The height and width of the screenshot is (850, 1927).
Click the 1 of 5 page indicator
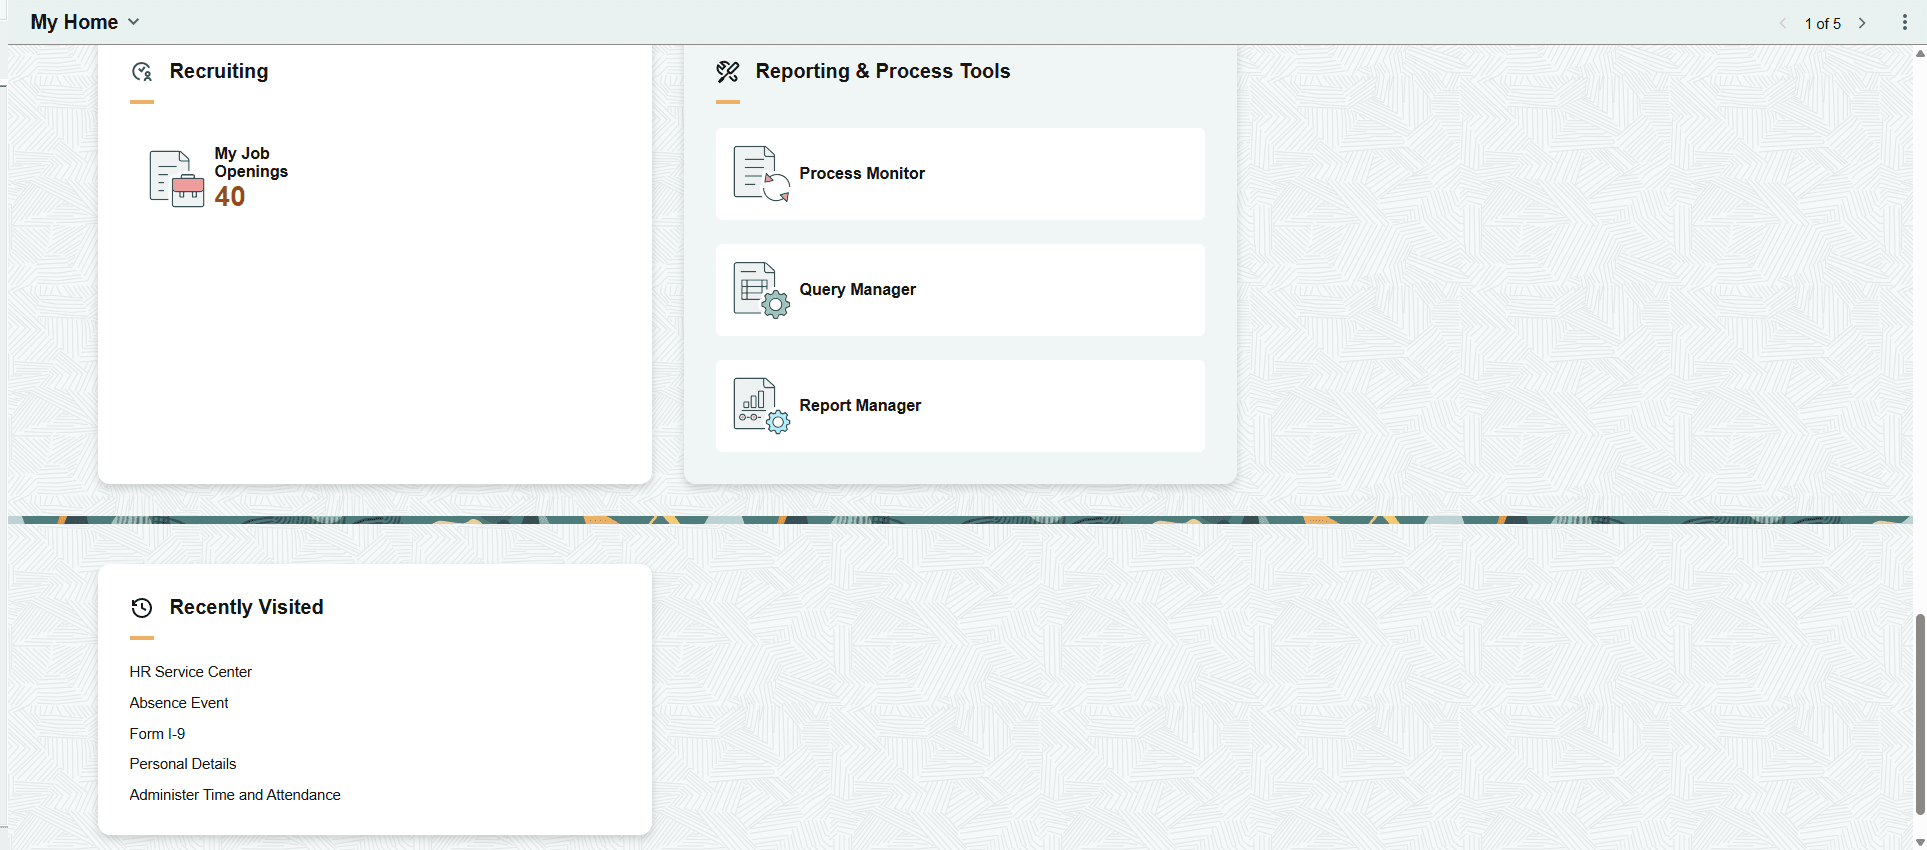tap(1822, 23)
